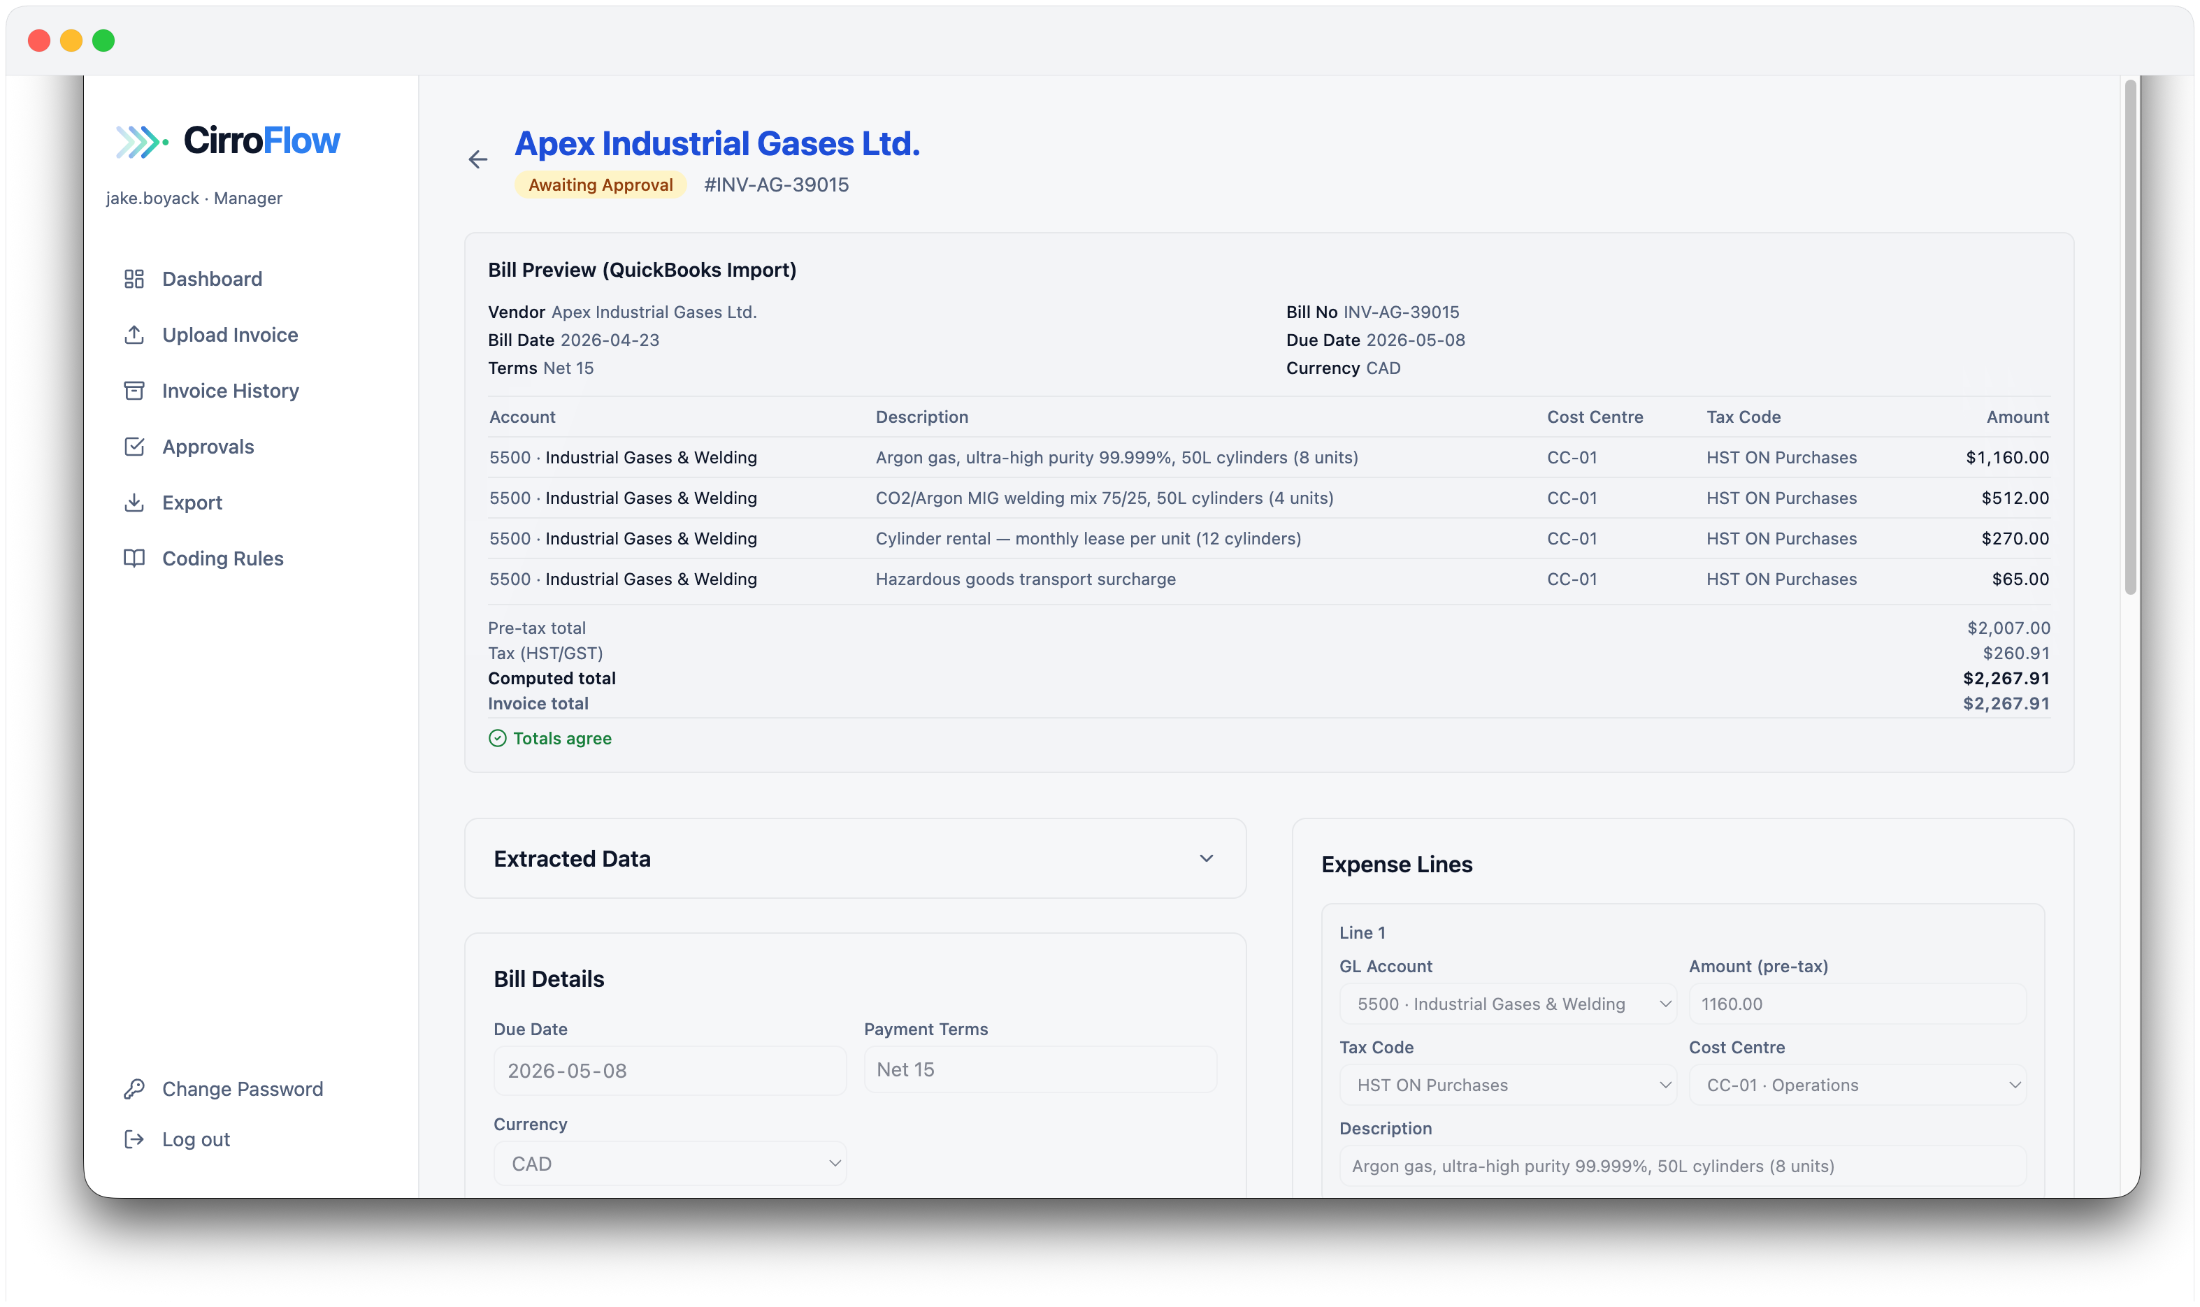
Task: Open the Cost Centre dropdown
Action: tap(1857, 1085)
